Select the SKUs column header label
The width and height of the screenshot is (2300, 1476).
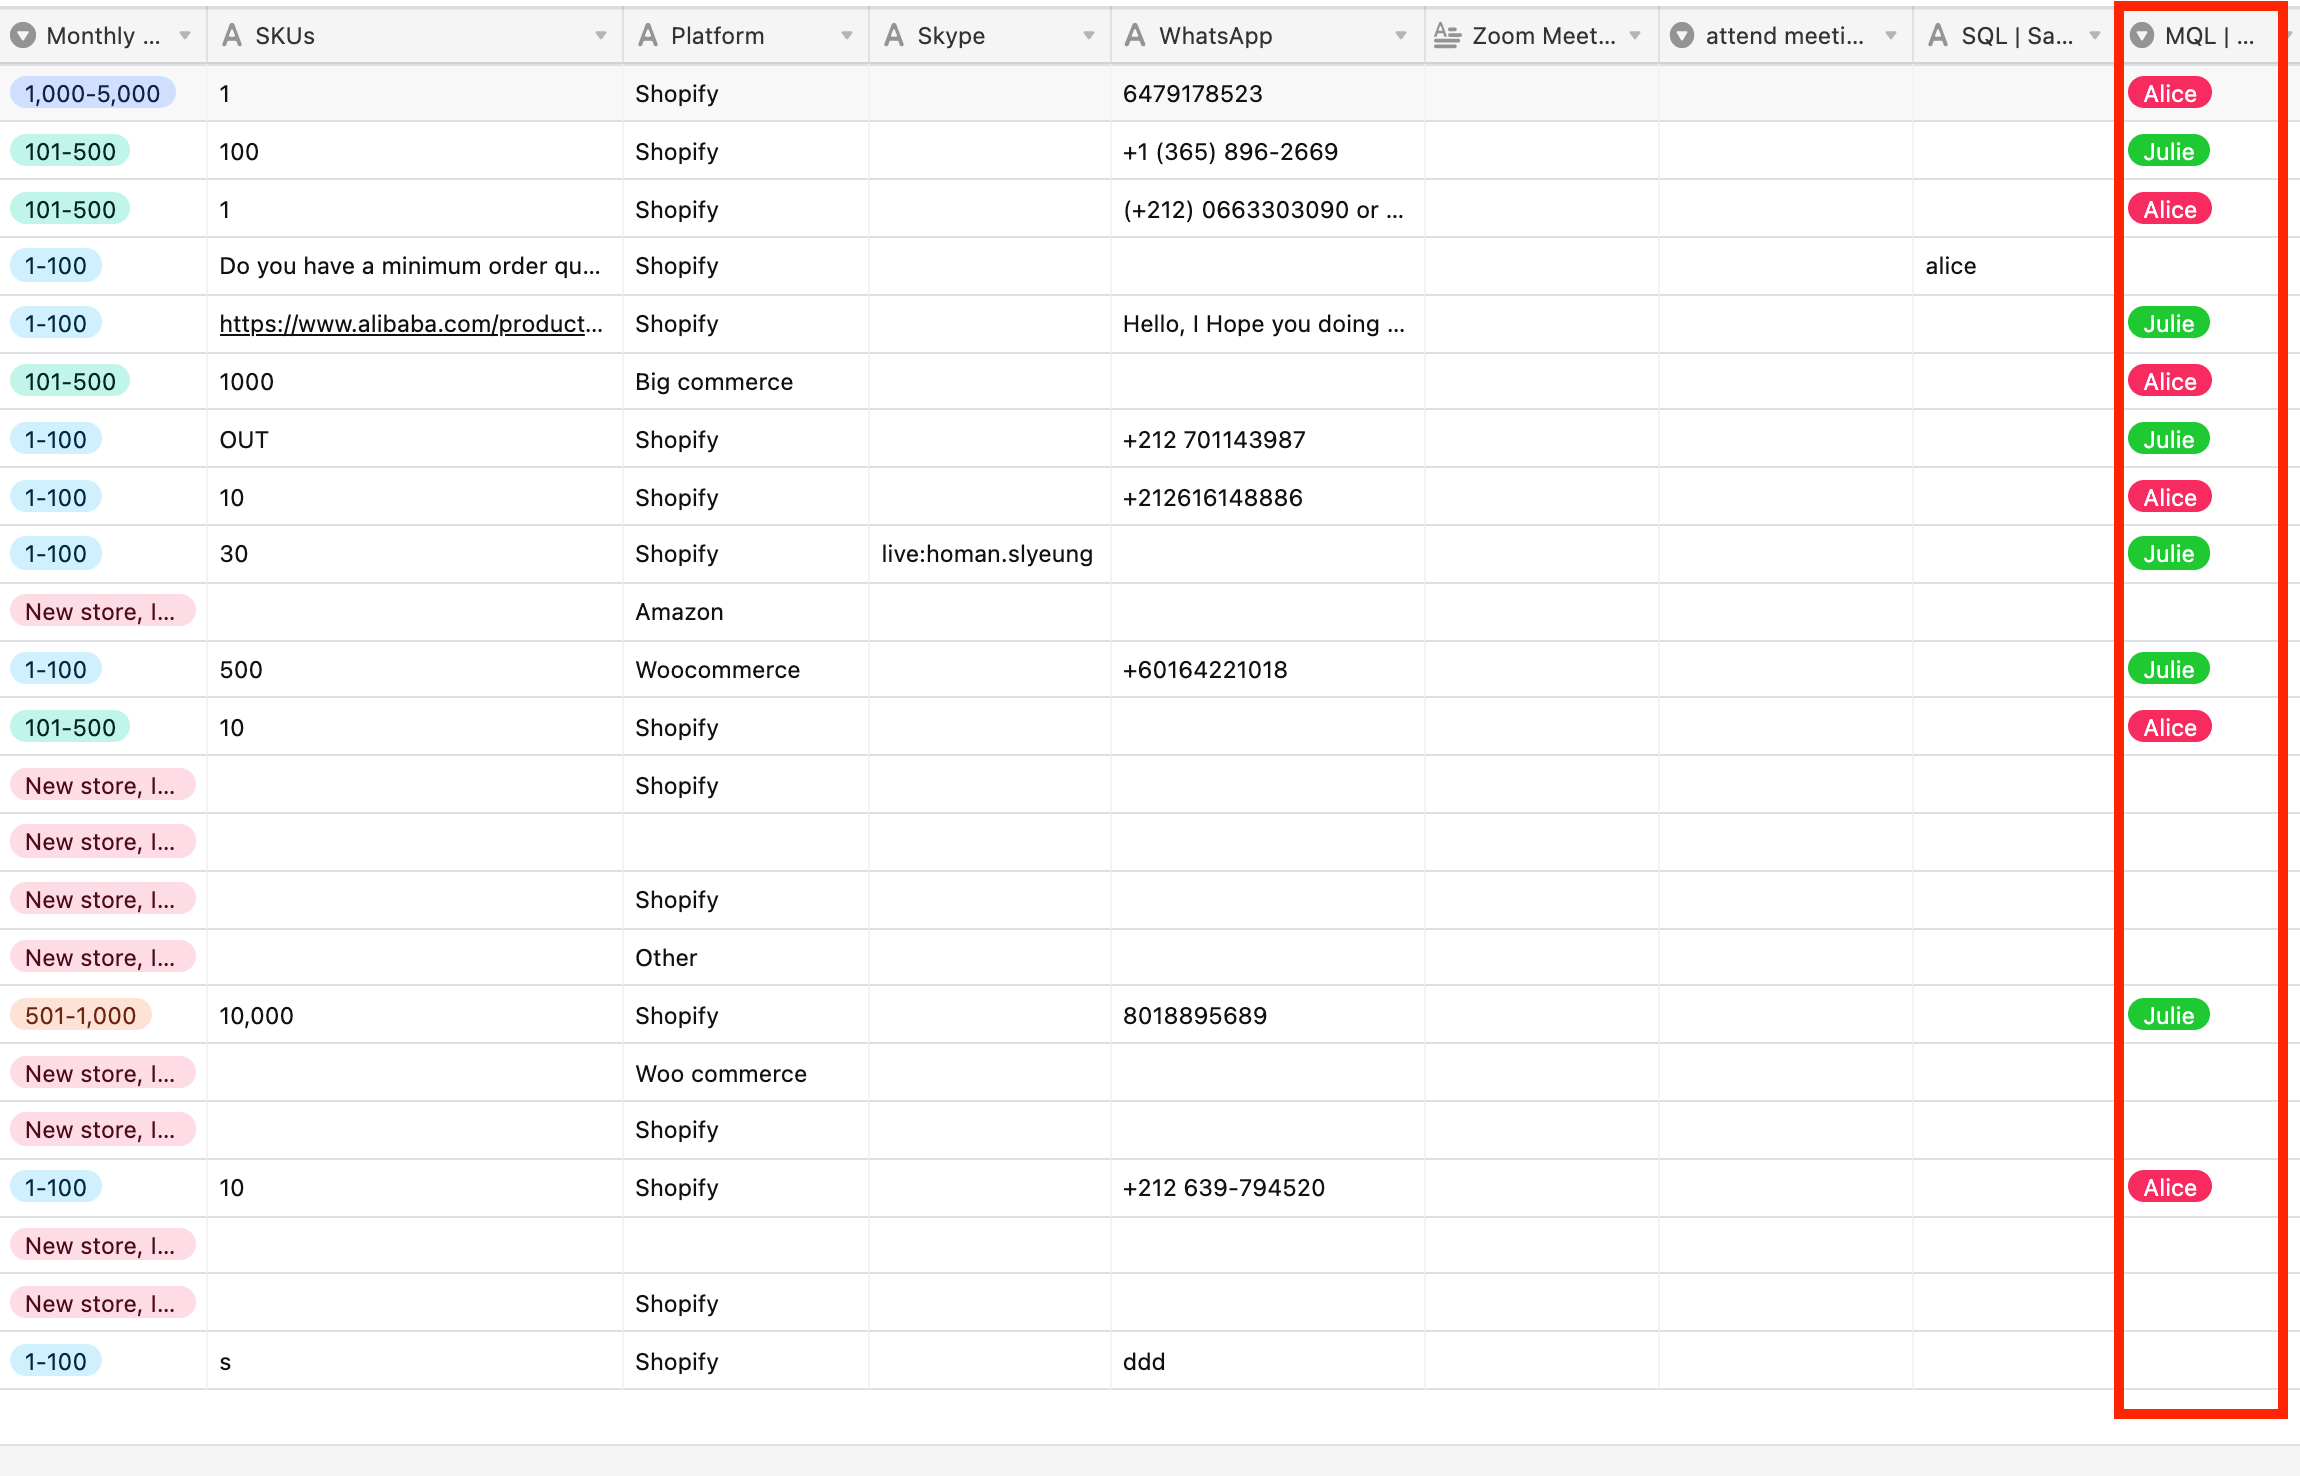pos(285,36)
